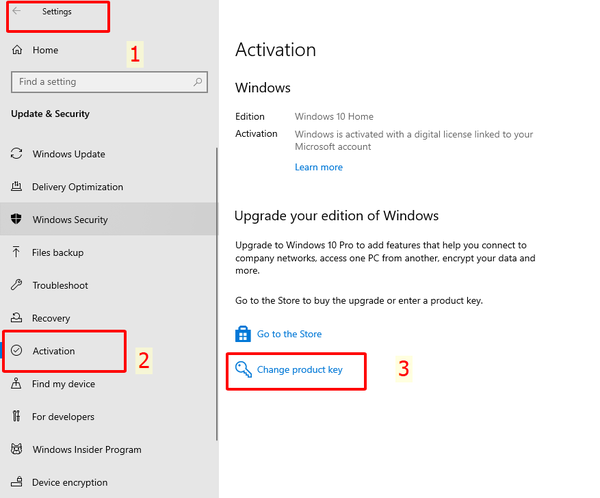
Task: Click the Windows section heading
Action: point(262,88)
